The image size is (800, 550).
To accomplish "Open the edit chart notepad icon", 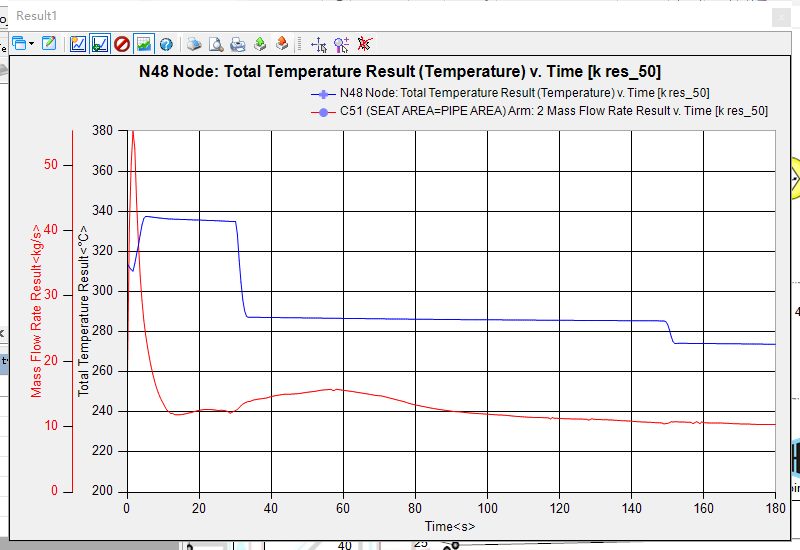I will [49, 44].
